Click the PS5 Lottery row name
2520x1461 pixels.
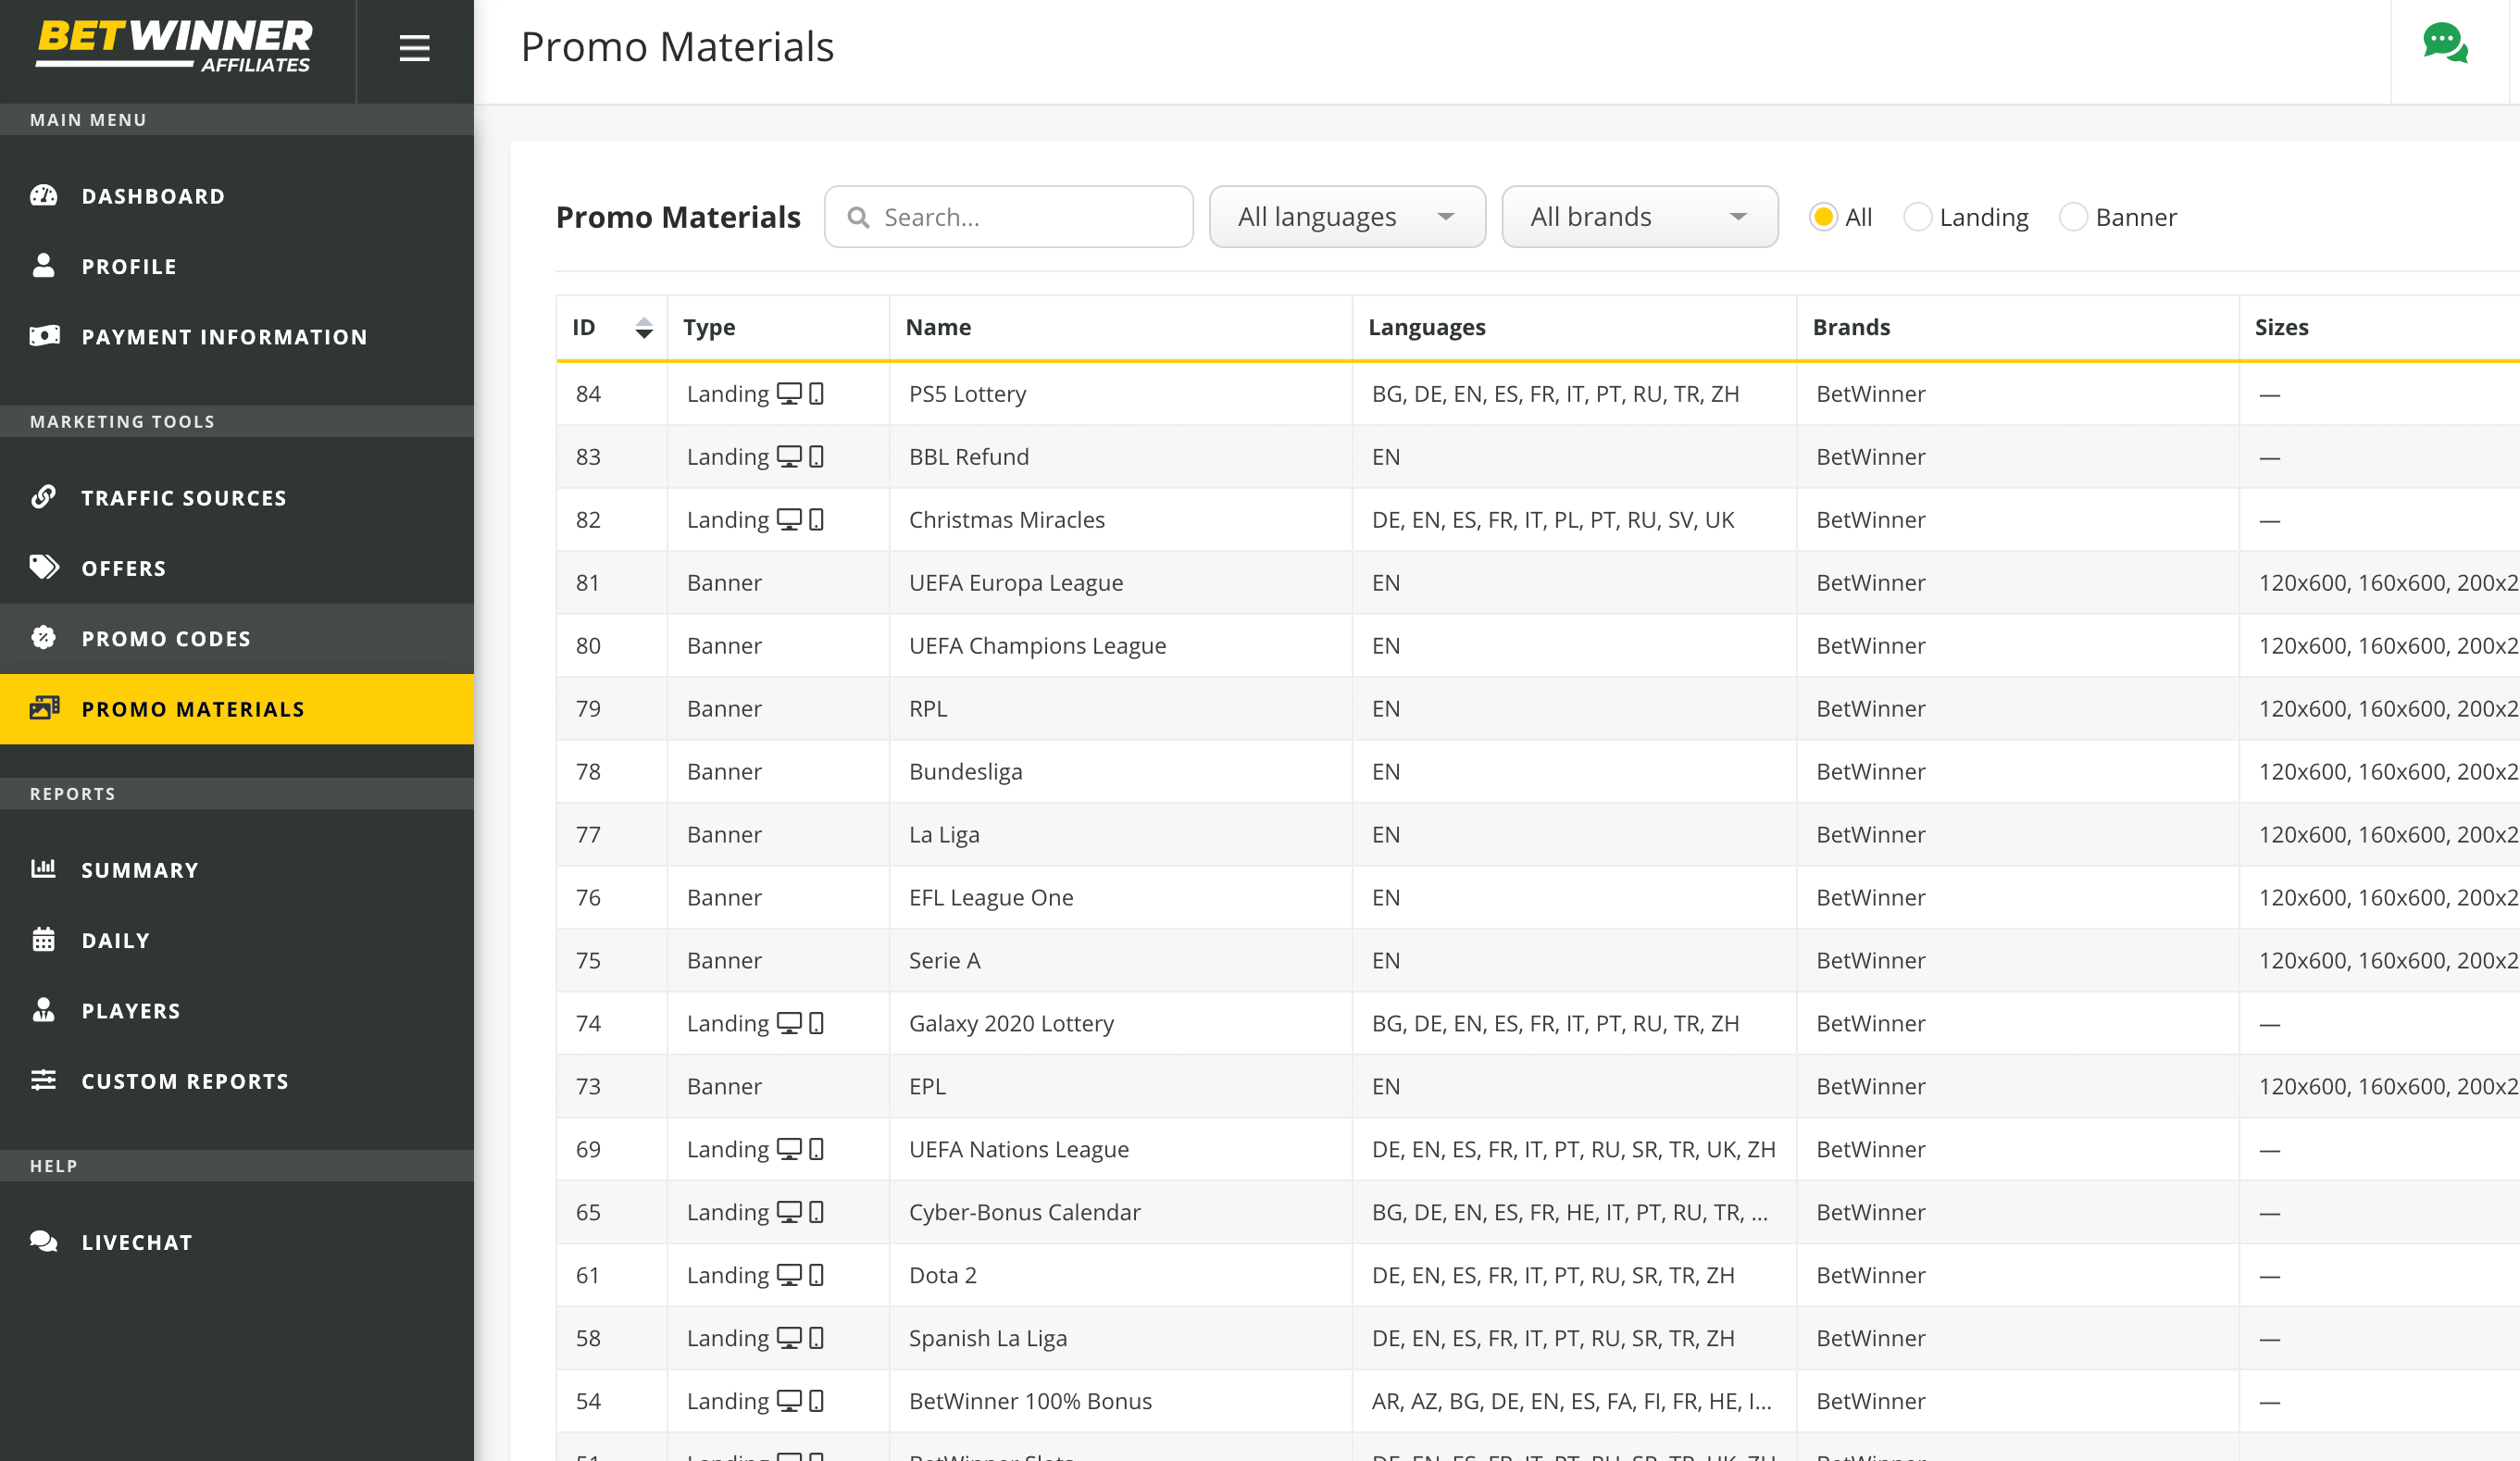pos(967,394)
